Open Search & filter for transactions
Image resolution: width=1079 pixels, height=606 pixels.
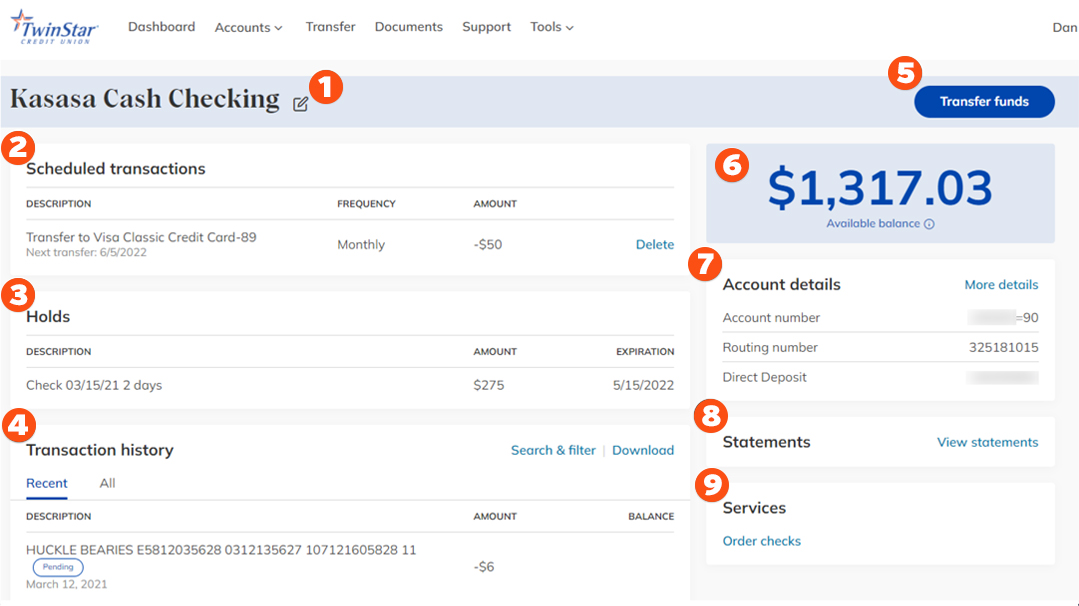(553, 450)
